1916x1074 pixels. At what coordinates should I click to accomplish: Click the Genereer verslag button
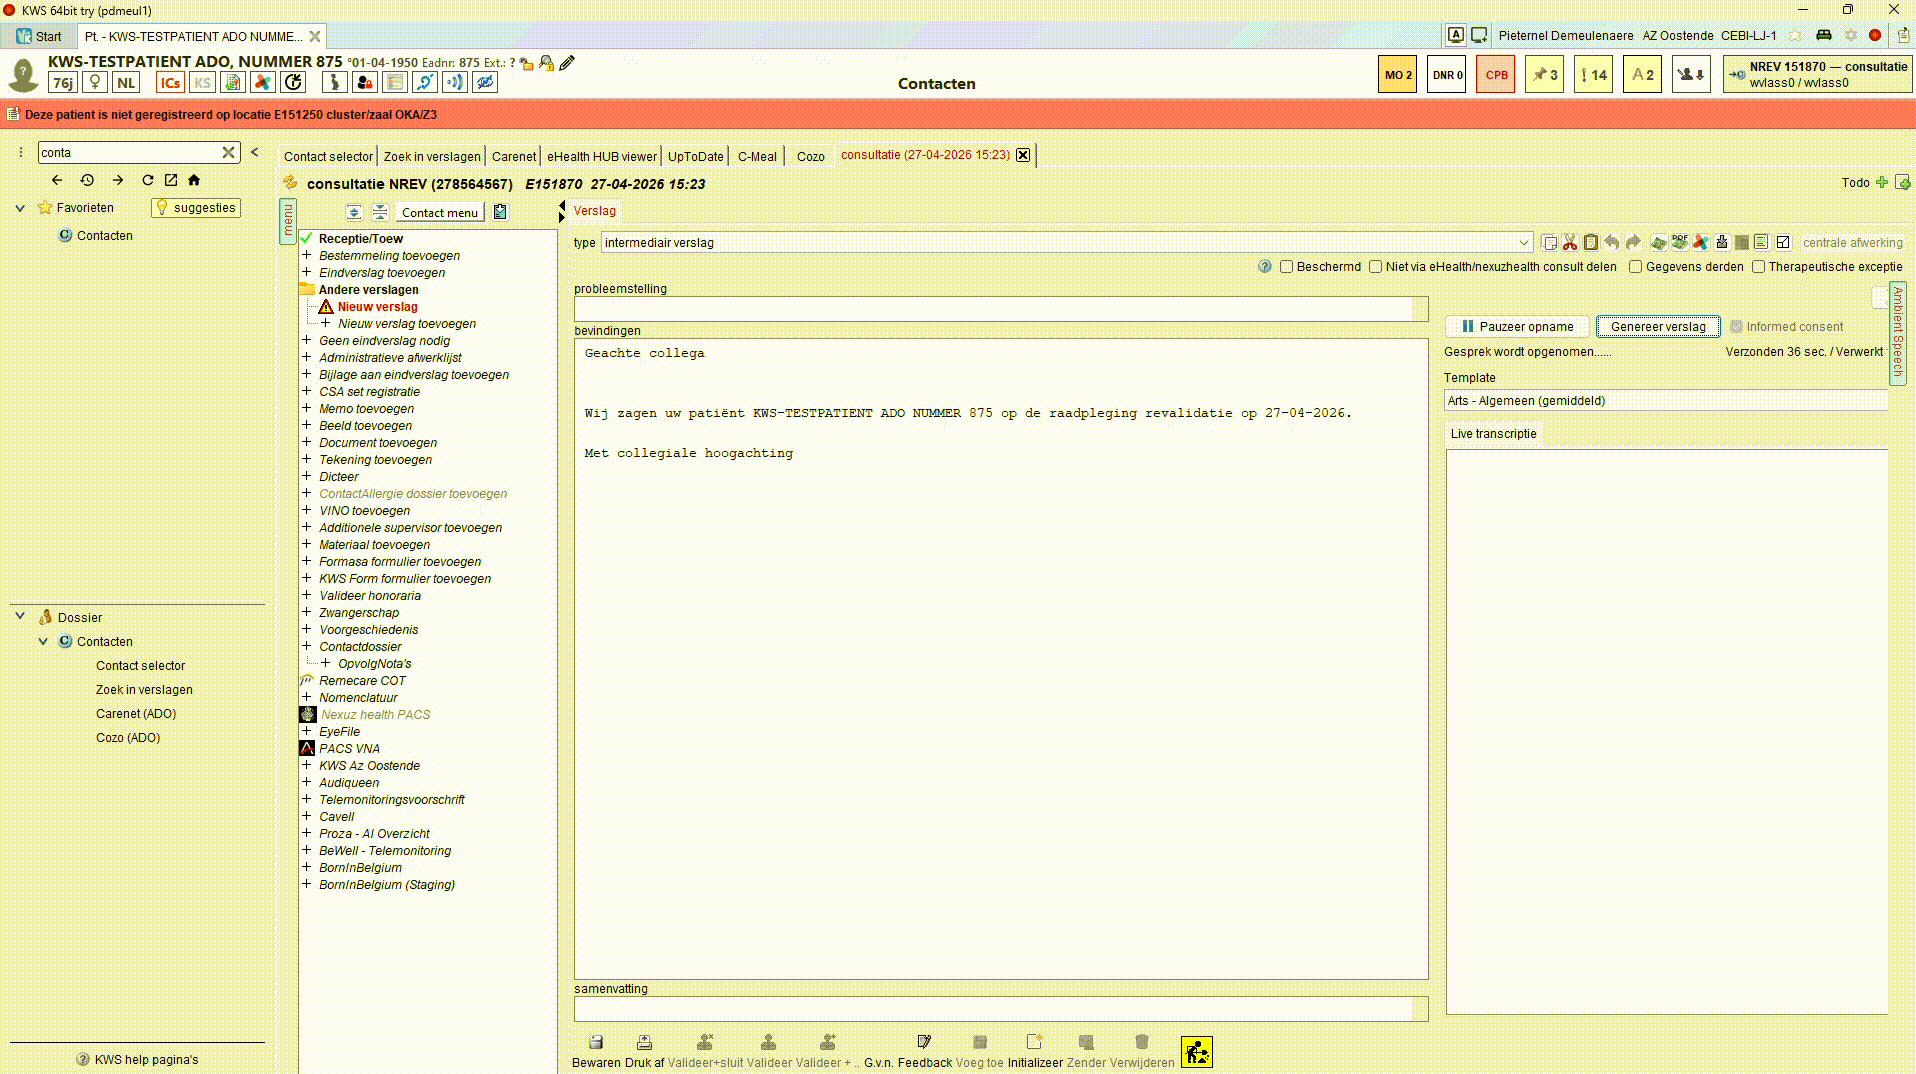point(1658,326)
